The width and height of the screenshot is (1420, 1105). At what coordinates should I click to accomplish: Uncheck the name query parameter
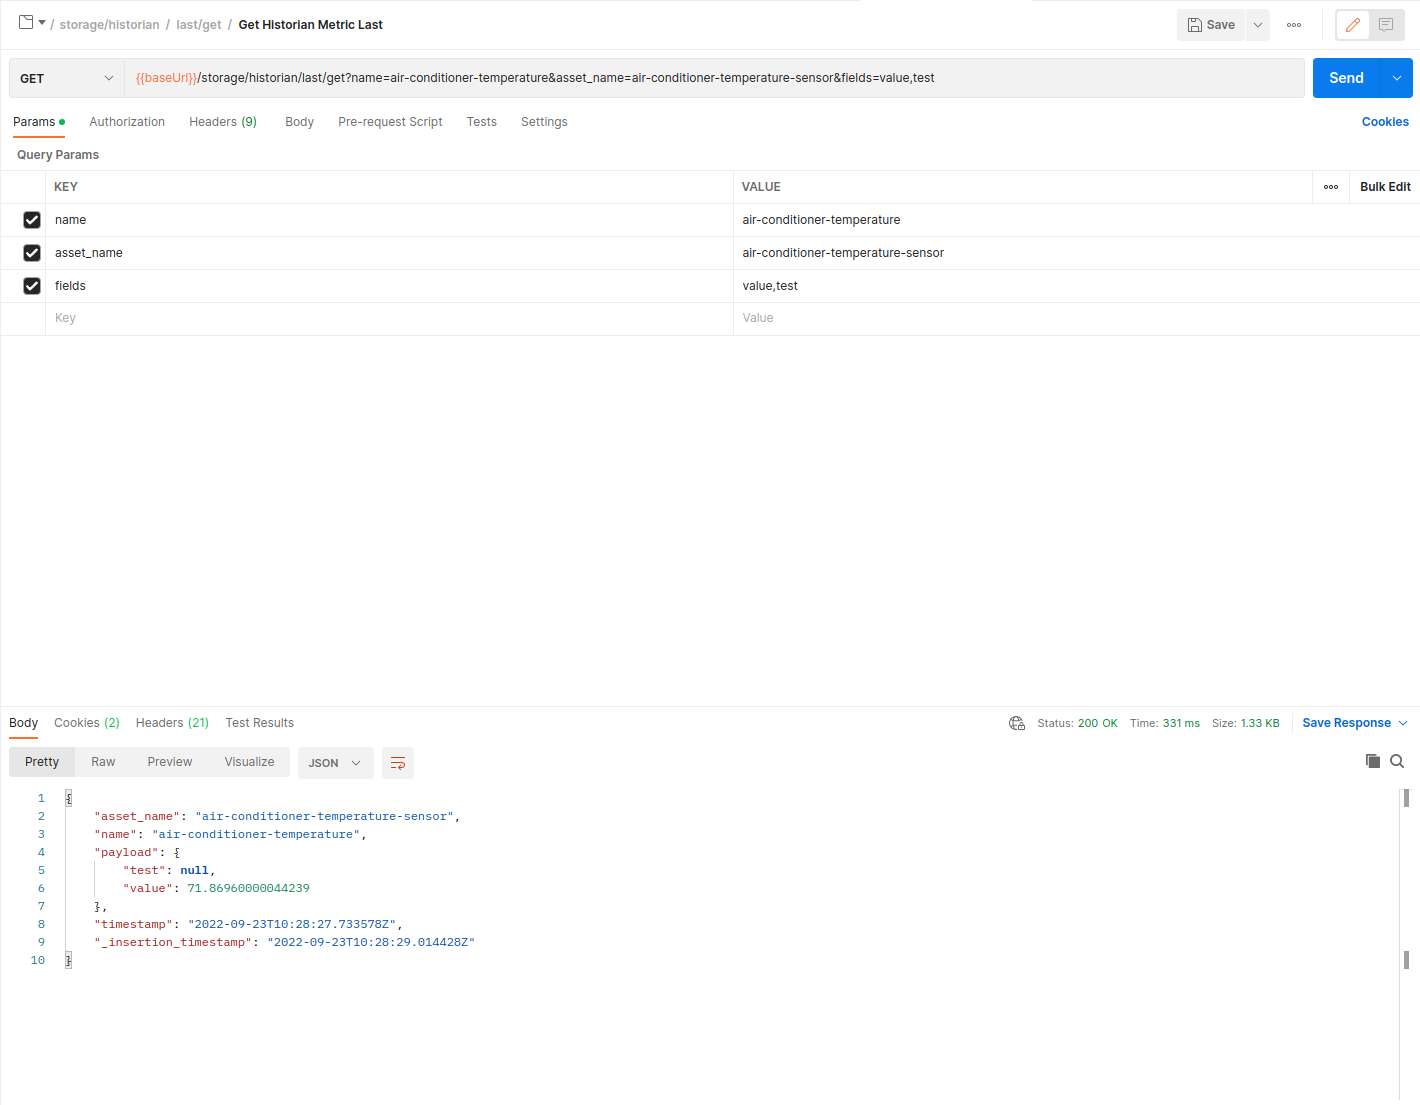point(32,220)
